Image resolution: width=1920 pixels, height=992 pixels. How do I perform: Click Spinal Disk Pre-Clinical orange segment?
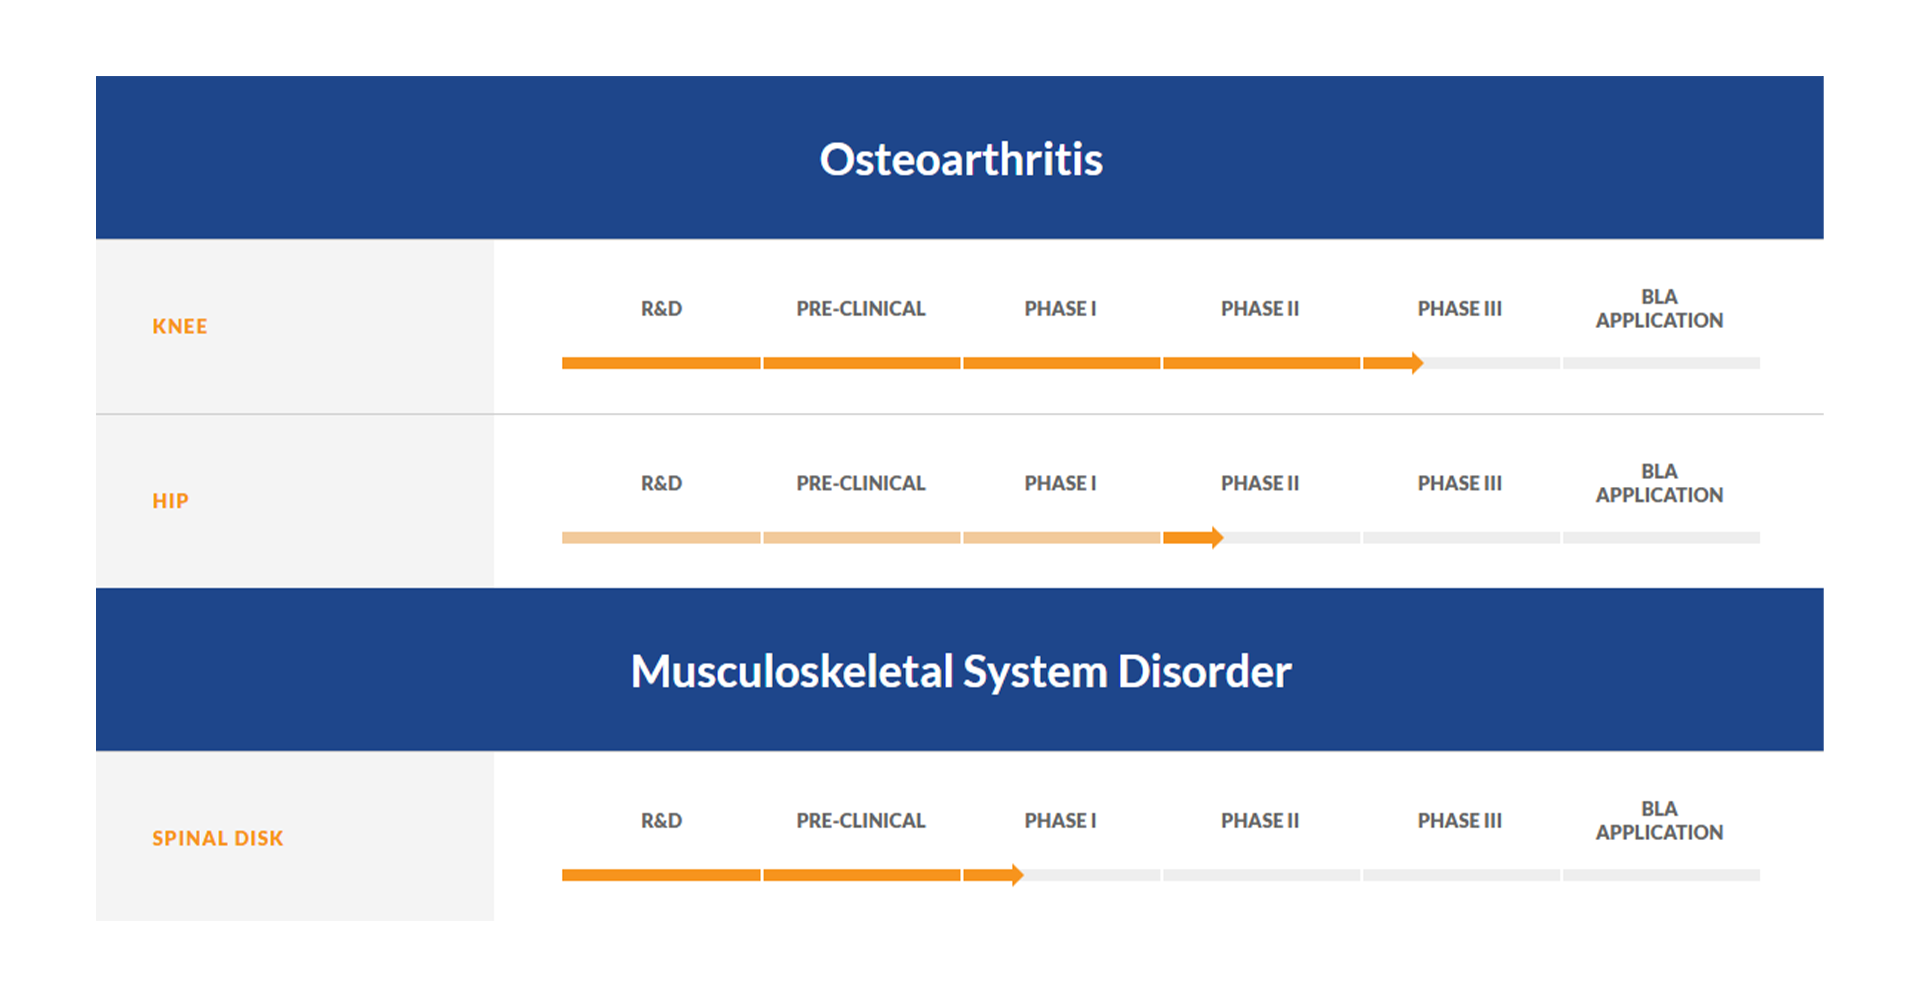point(862,875)
